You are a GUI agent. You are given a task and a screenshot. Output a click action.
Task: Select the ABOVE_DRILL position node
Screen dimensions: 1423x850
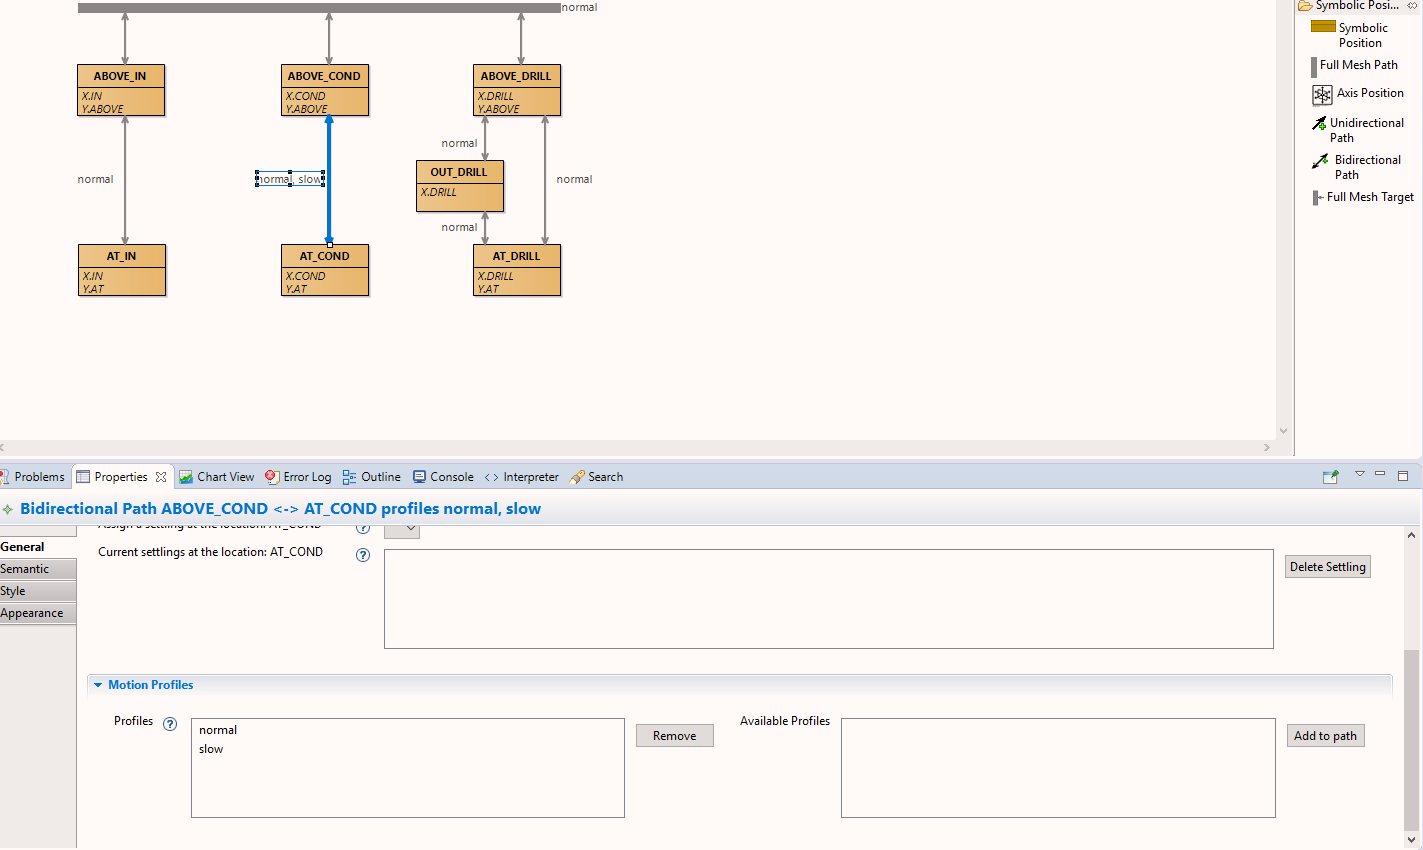pyautogui.click(x=517, y=90)
